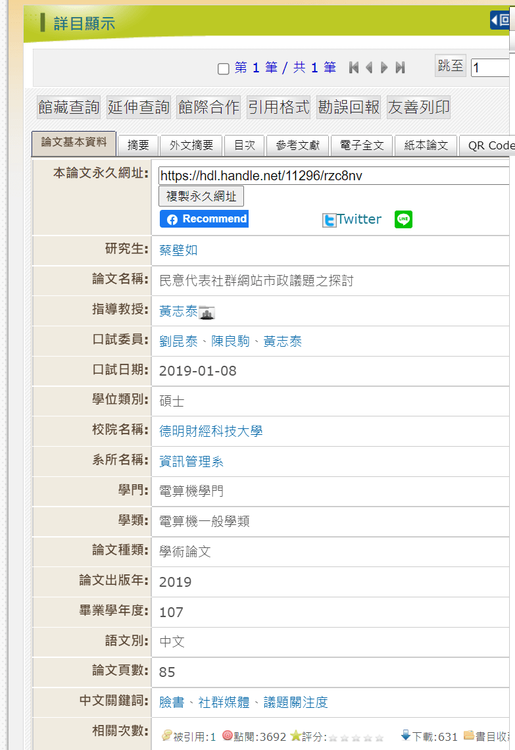Go to the first record
The width and height of the screenshot is (515, 750).
tap(354, 67)
